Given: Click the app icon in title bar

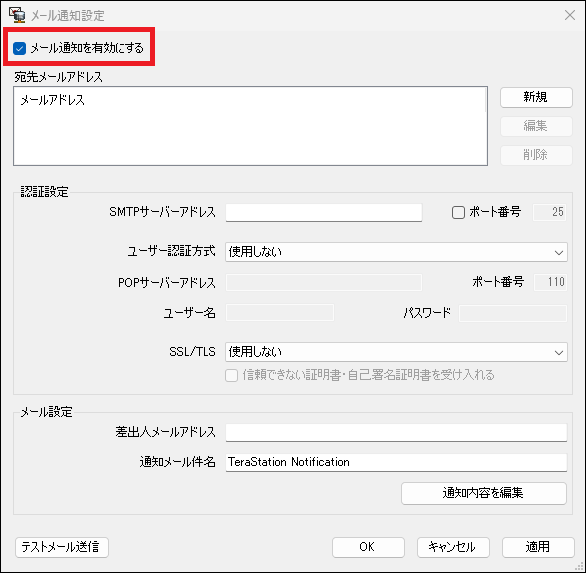Looking at the screenshot, I should coord(17,15).
